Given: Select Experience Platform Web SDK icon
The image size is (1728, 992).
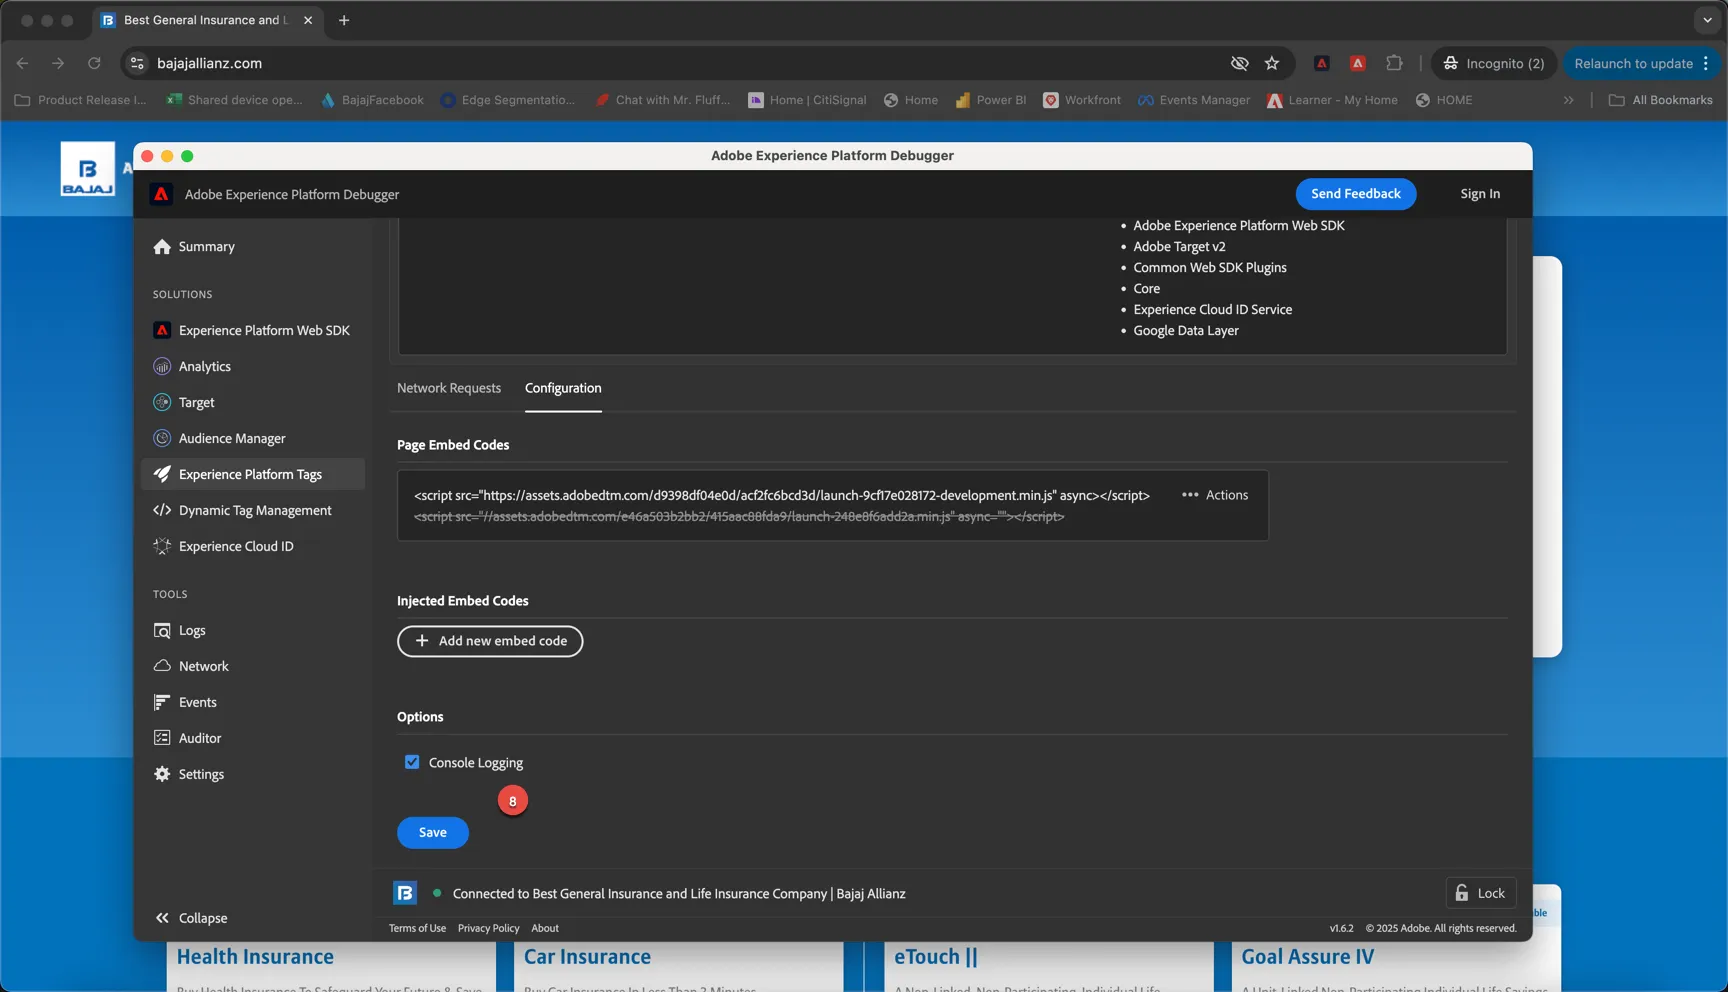Looking at the screenshot, I should click(162, 331).
